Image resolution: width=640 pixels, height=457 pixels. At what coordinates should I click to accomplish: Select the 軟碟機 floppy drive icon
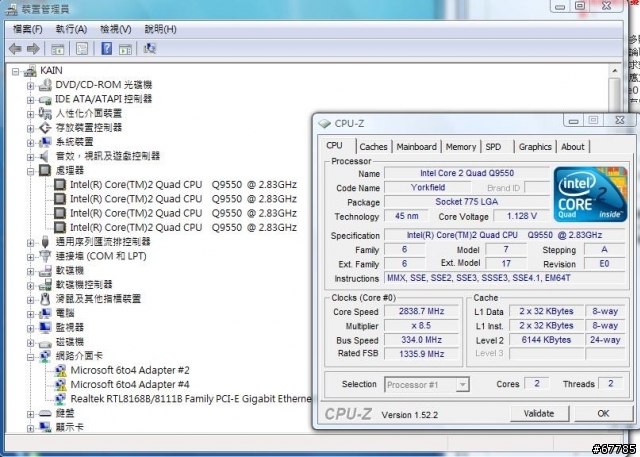pyautogui.click(x=45, y=271)
